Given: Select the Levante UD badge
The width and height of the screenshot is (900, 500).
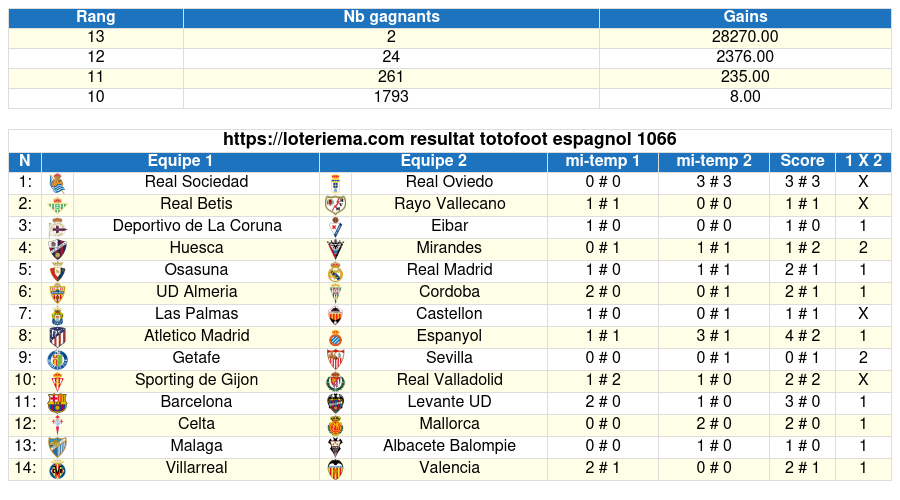Looking at the screenshot, I should [x=335, y=403].
